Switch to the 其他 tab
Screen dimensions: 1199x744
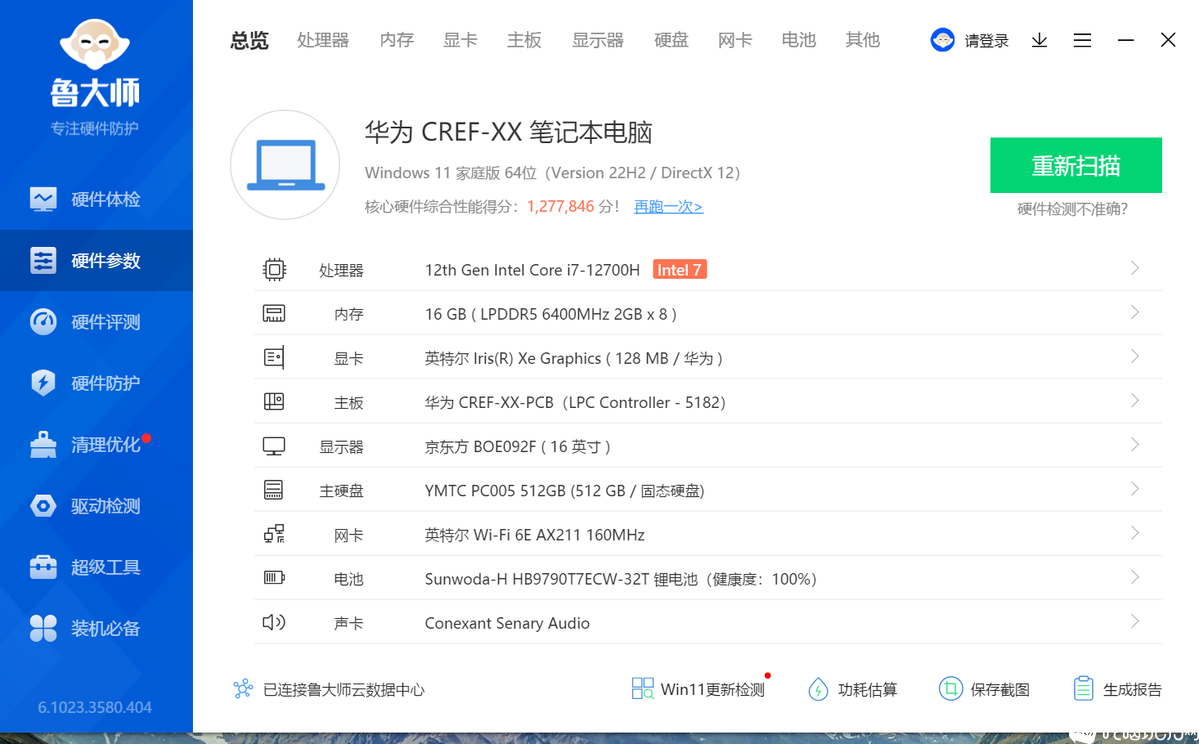tap(863, 41)
